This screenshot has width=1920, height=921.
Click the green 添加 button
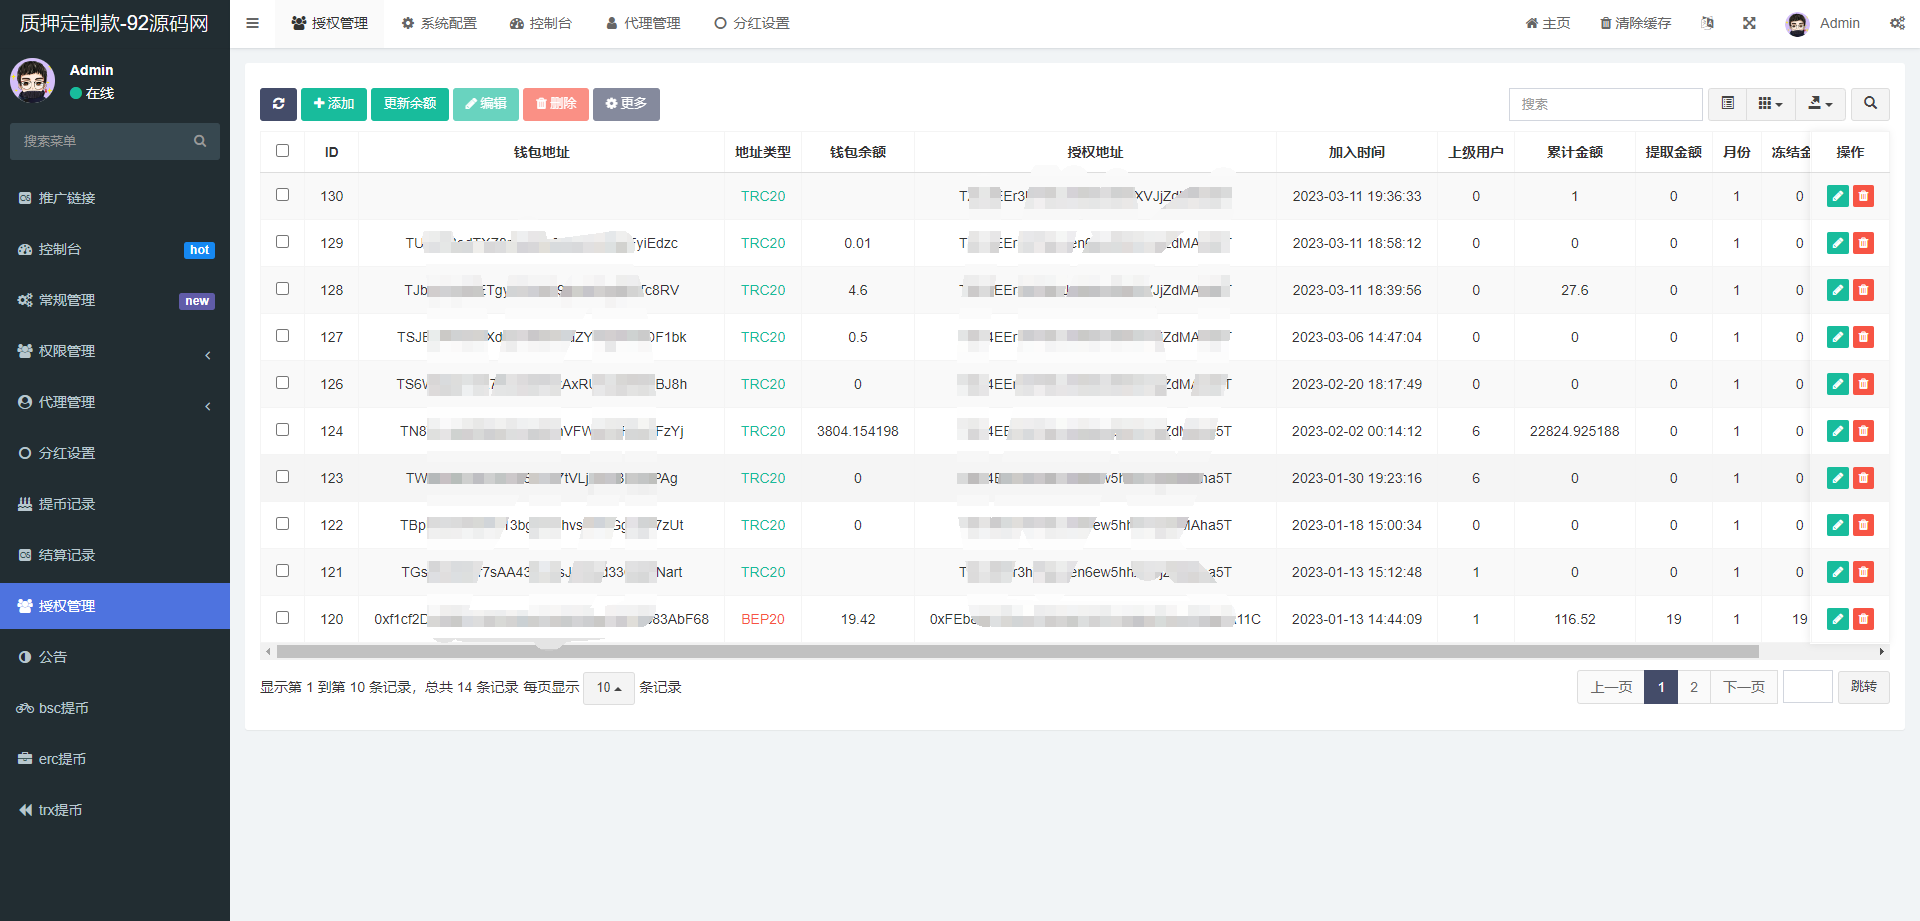click(x=334, y=104)
